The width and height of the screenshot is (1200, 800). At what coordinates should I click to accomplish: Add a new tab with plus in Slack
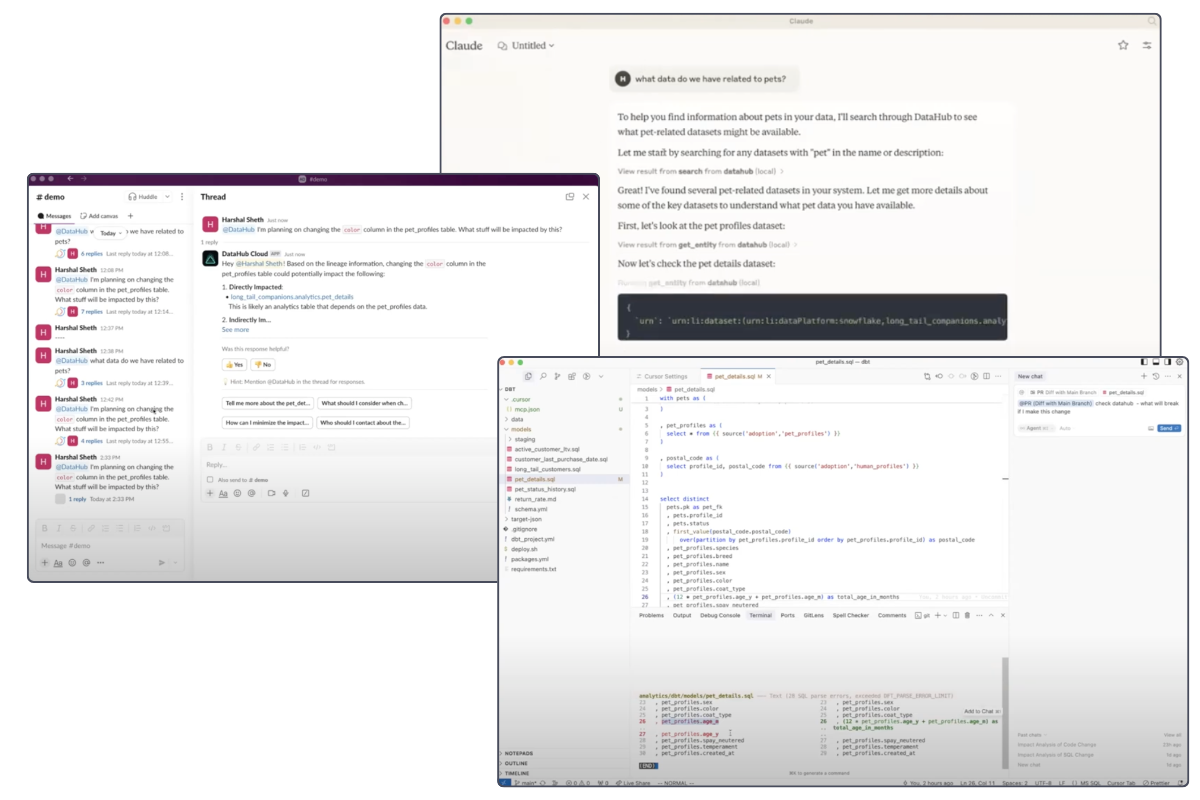pos(130,216)
